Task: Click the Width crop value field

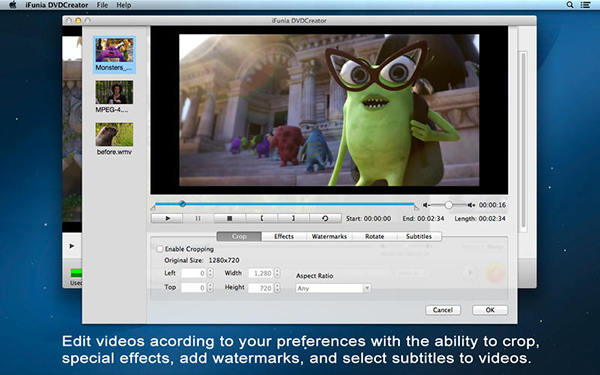Action: click(261, 273)
